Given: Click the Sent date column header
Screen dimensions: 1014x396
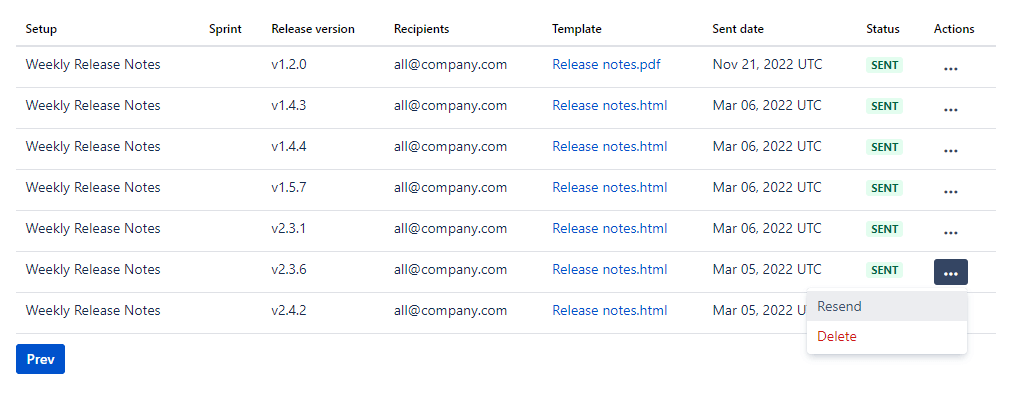Looking at the screenshot, I should 738,29.
